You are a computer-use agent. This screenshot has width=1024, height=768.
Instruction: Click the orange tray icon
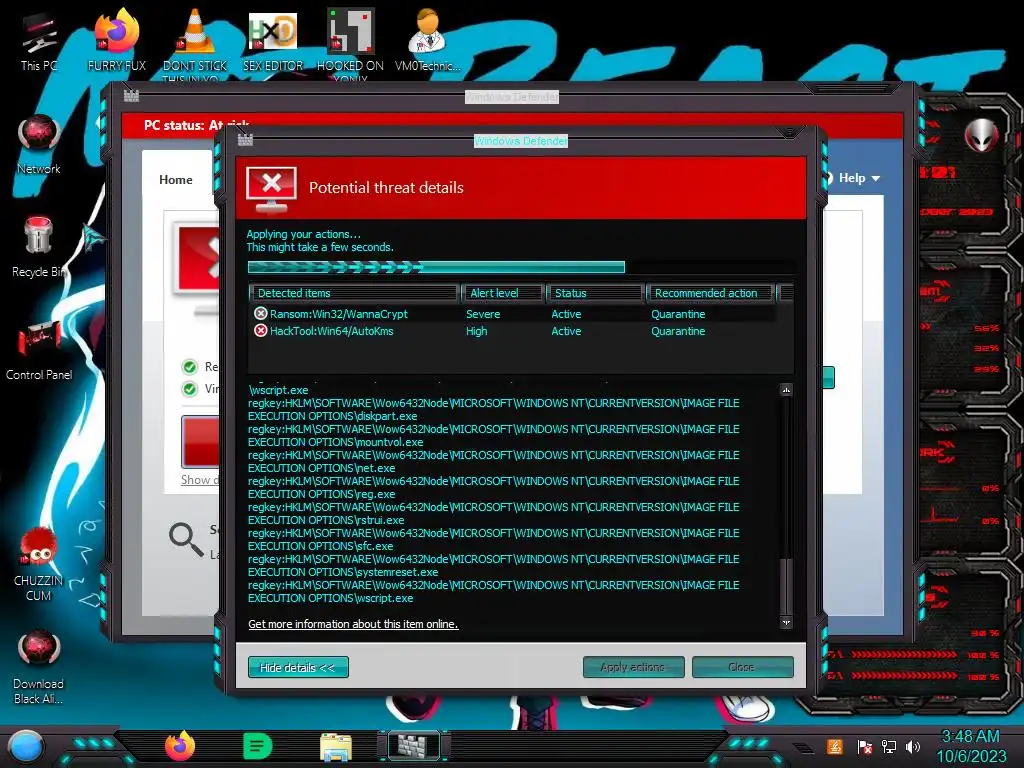pyautogui.click(x=834, y=746)
